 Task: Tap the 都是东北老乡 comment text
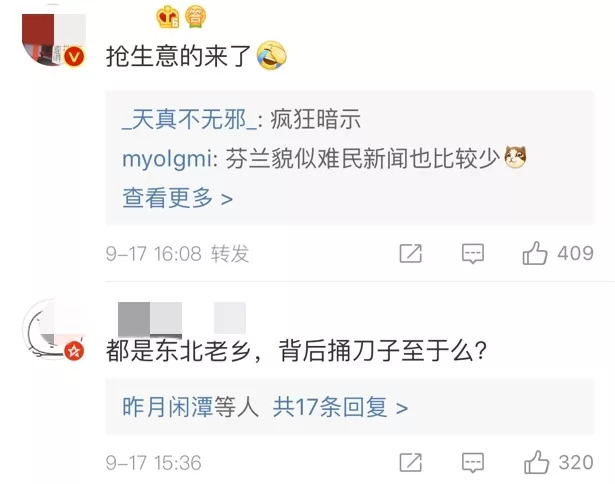297,350
